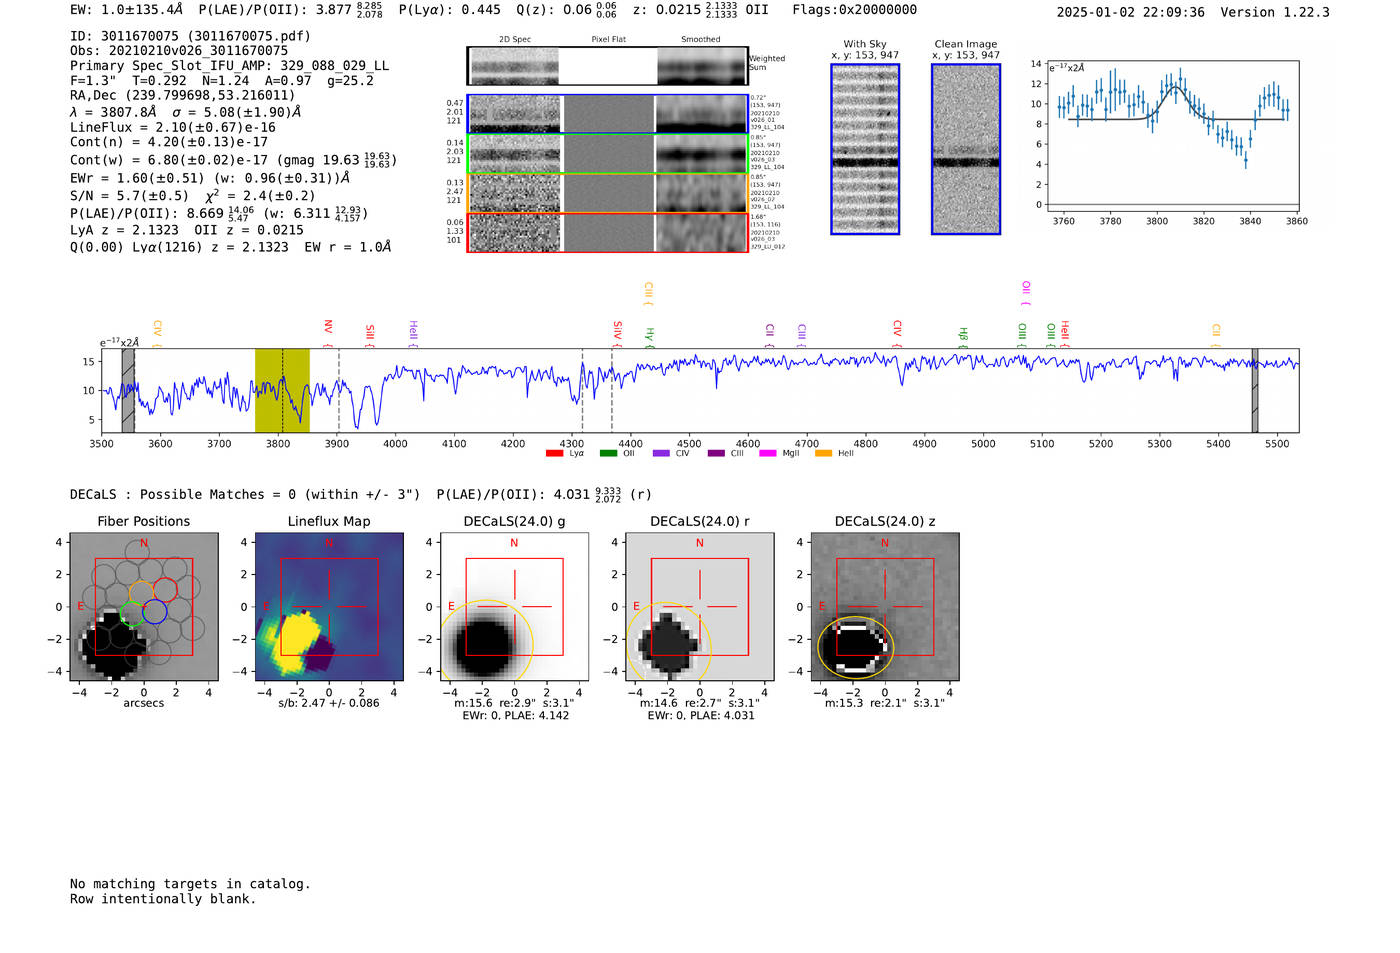Click the 's/b: 2.47 +/- 0.086' caption
This screenshot has width=1400, height=953.
pyautogui.click(x=329, y=703)
